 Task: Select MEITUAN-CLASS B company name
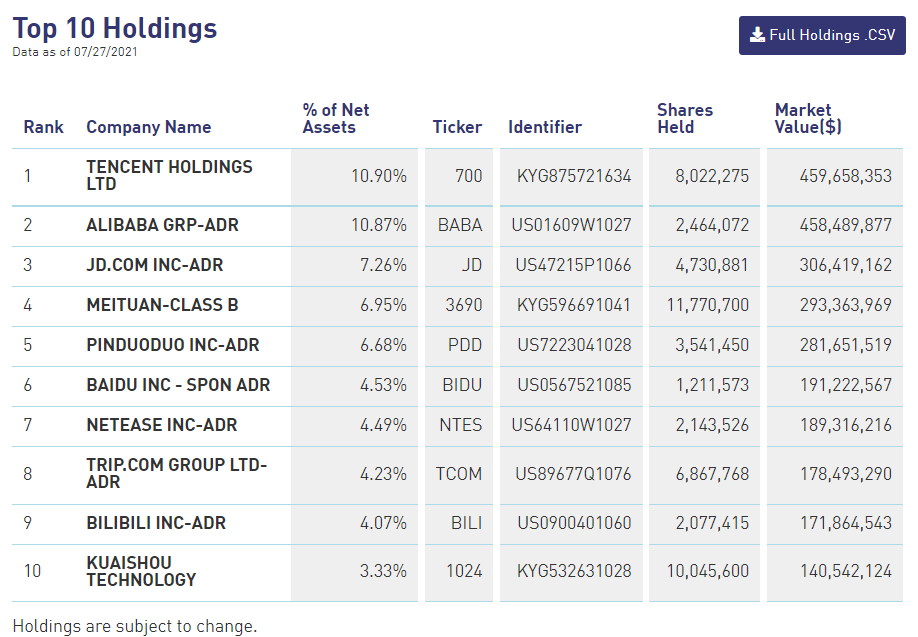pyautogui.click(x=162, y=304)
